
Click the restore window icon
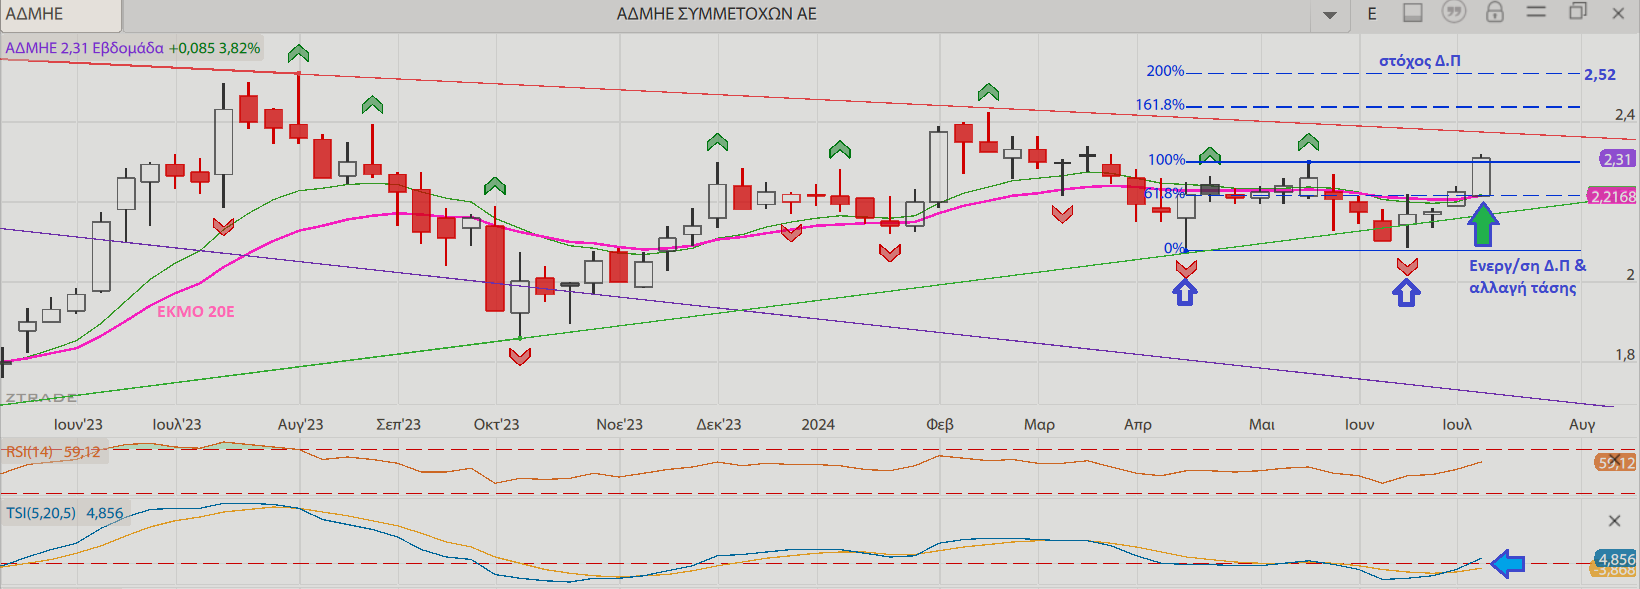coord(1578,12)
